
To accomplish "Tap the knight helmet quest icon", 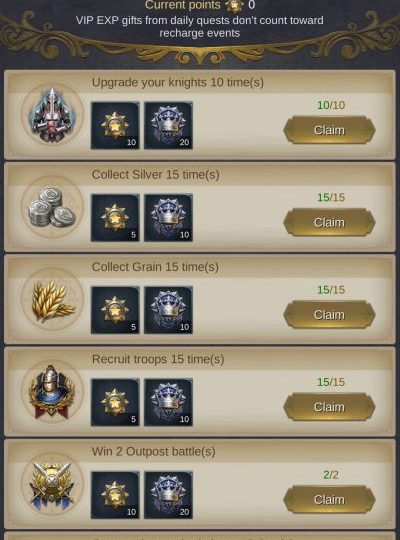I will click(52, 115).
